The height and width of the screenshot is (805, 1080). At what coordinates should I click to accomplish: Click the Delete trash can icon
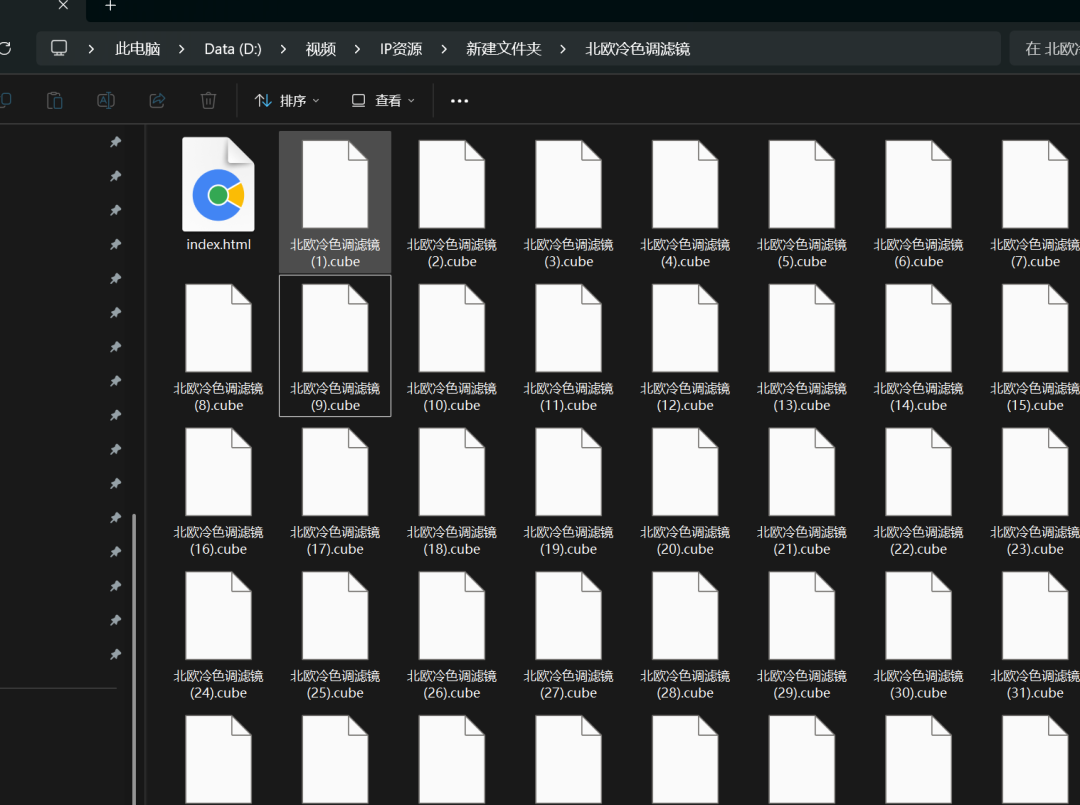(x=208, y=100)
